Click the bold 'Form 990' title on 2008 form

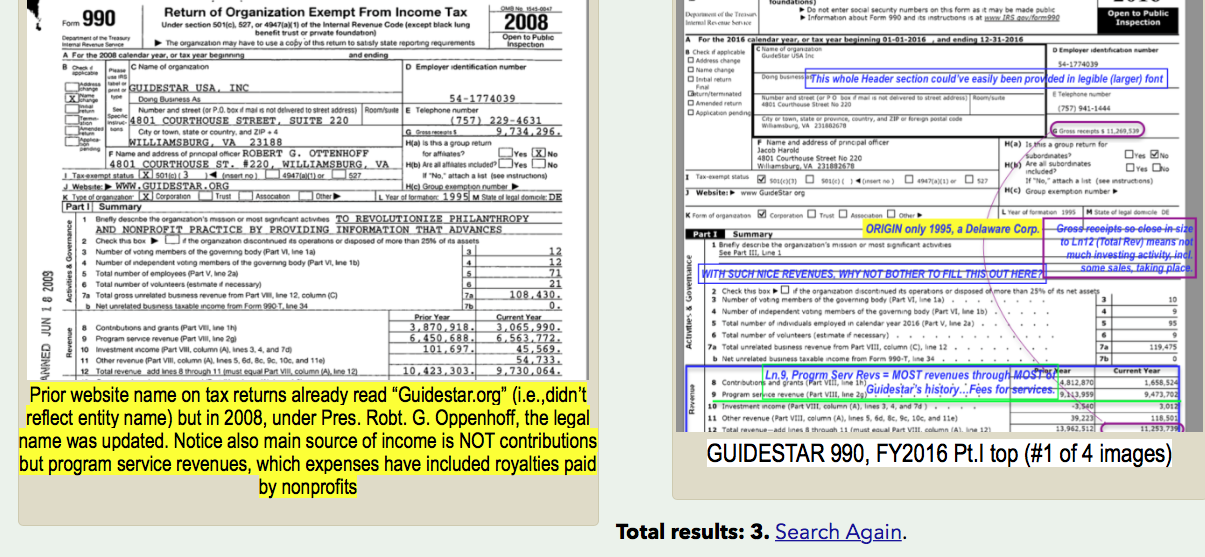click(89, 19)
